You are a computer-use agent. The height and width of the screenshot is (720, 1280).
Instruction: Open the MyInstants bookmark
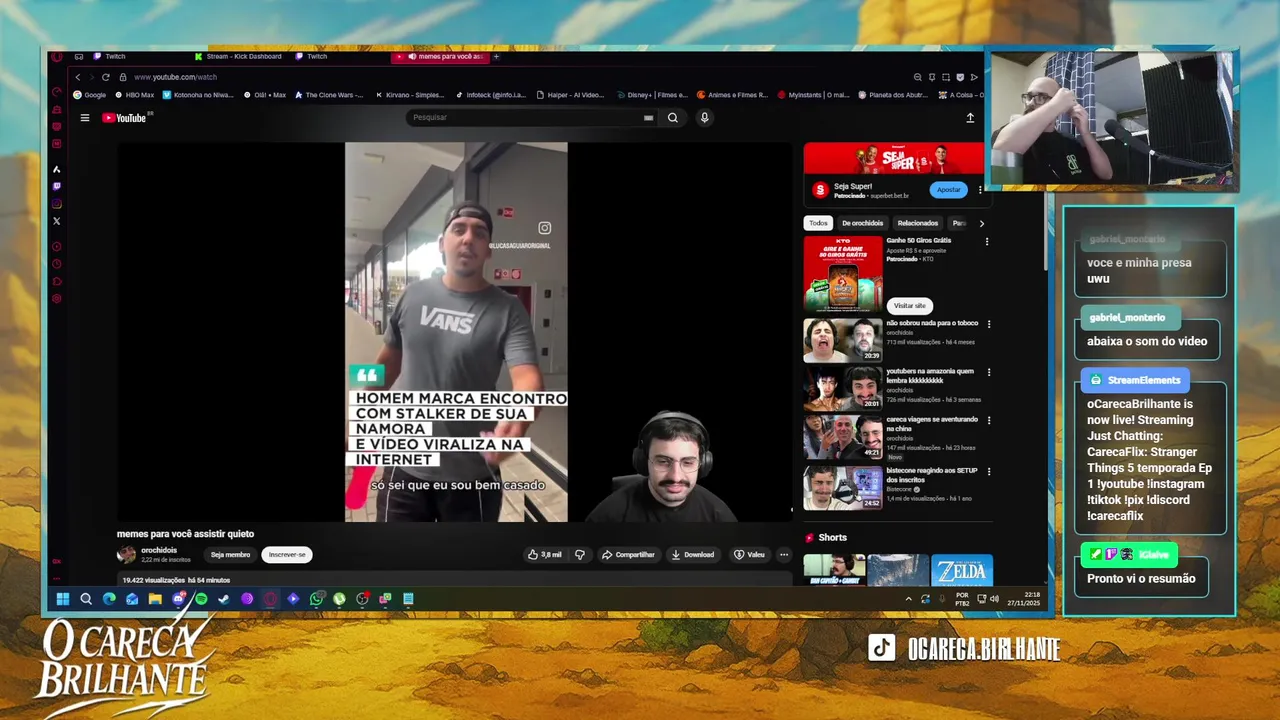[x=812, y=95]
